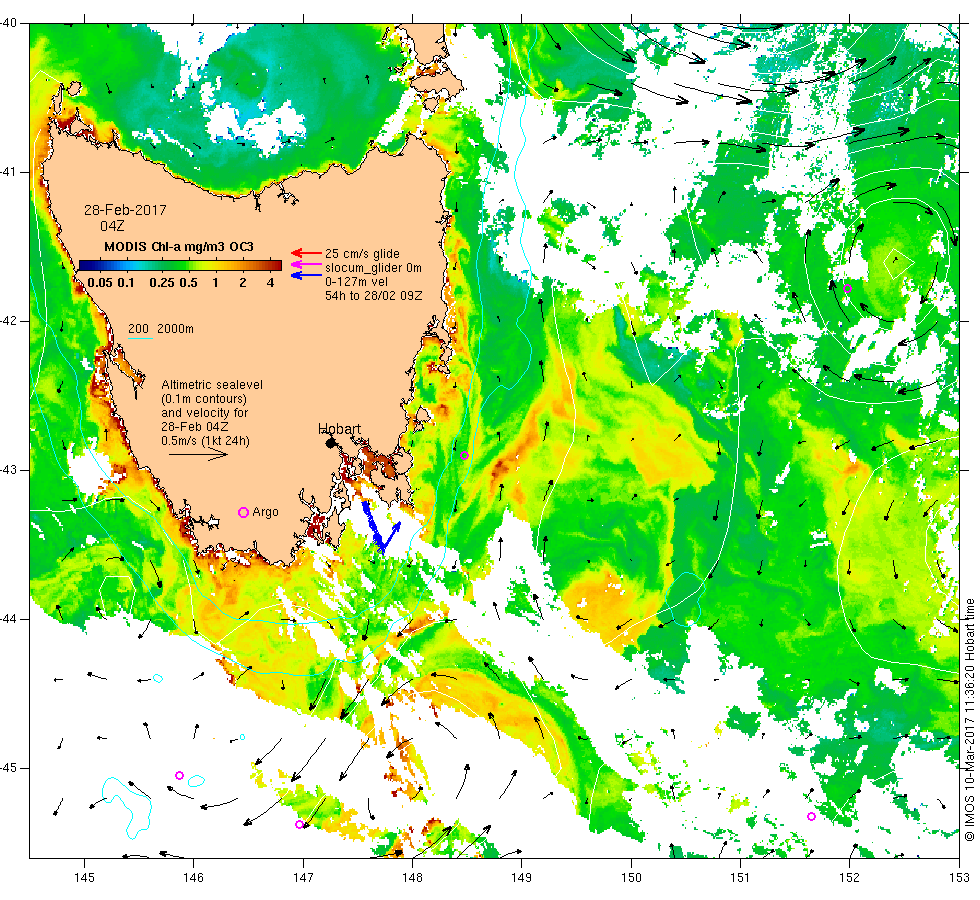Click the Hobart city label
Image resolution: width=980 pixels, height=900 pixels.
point(339,429)
